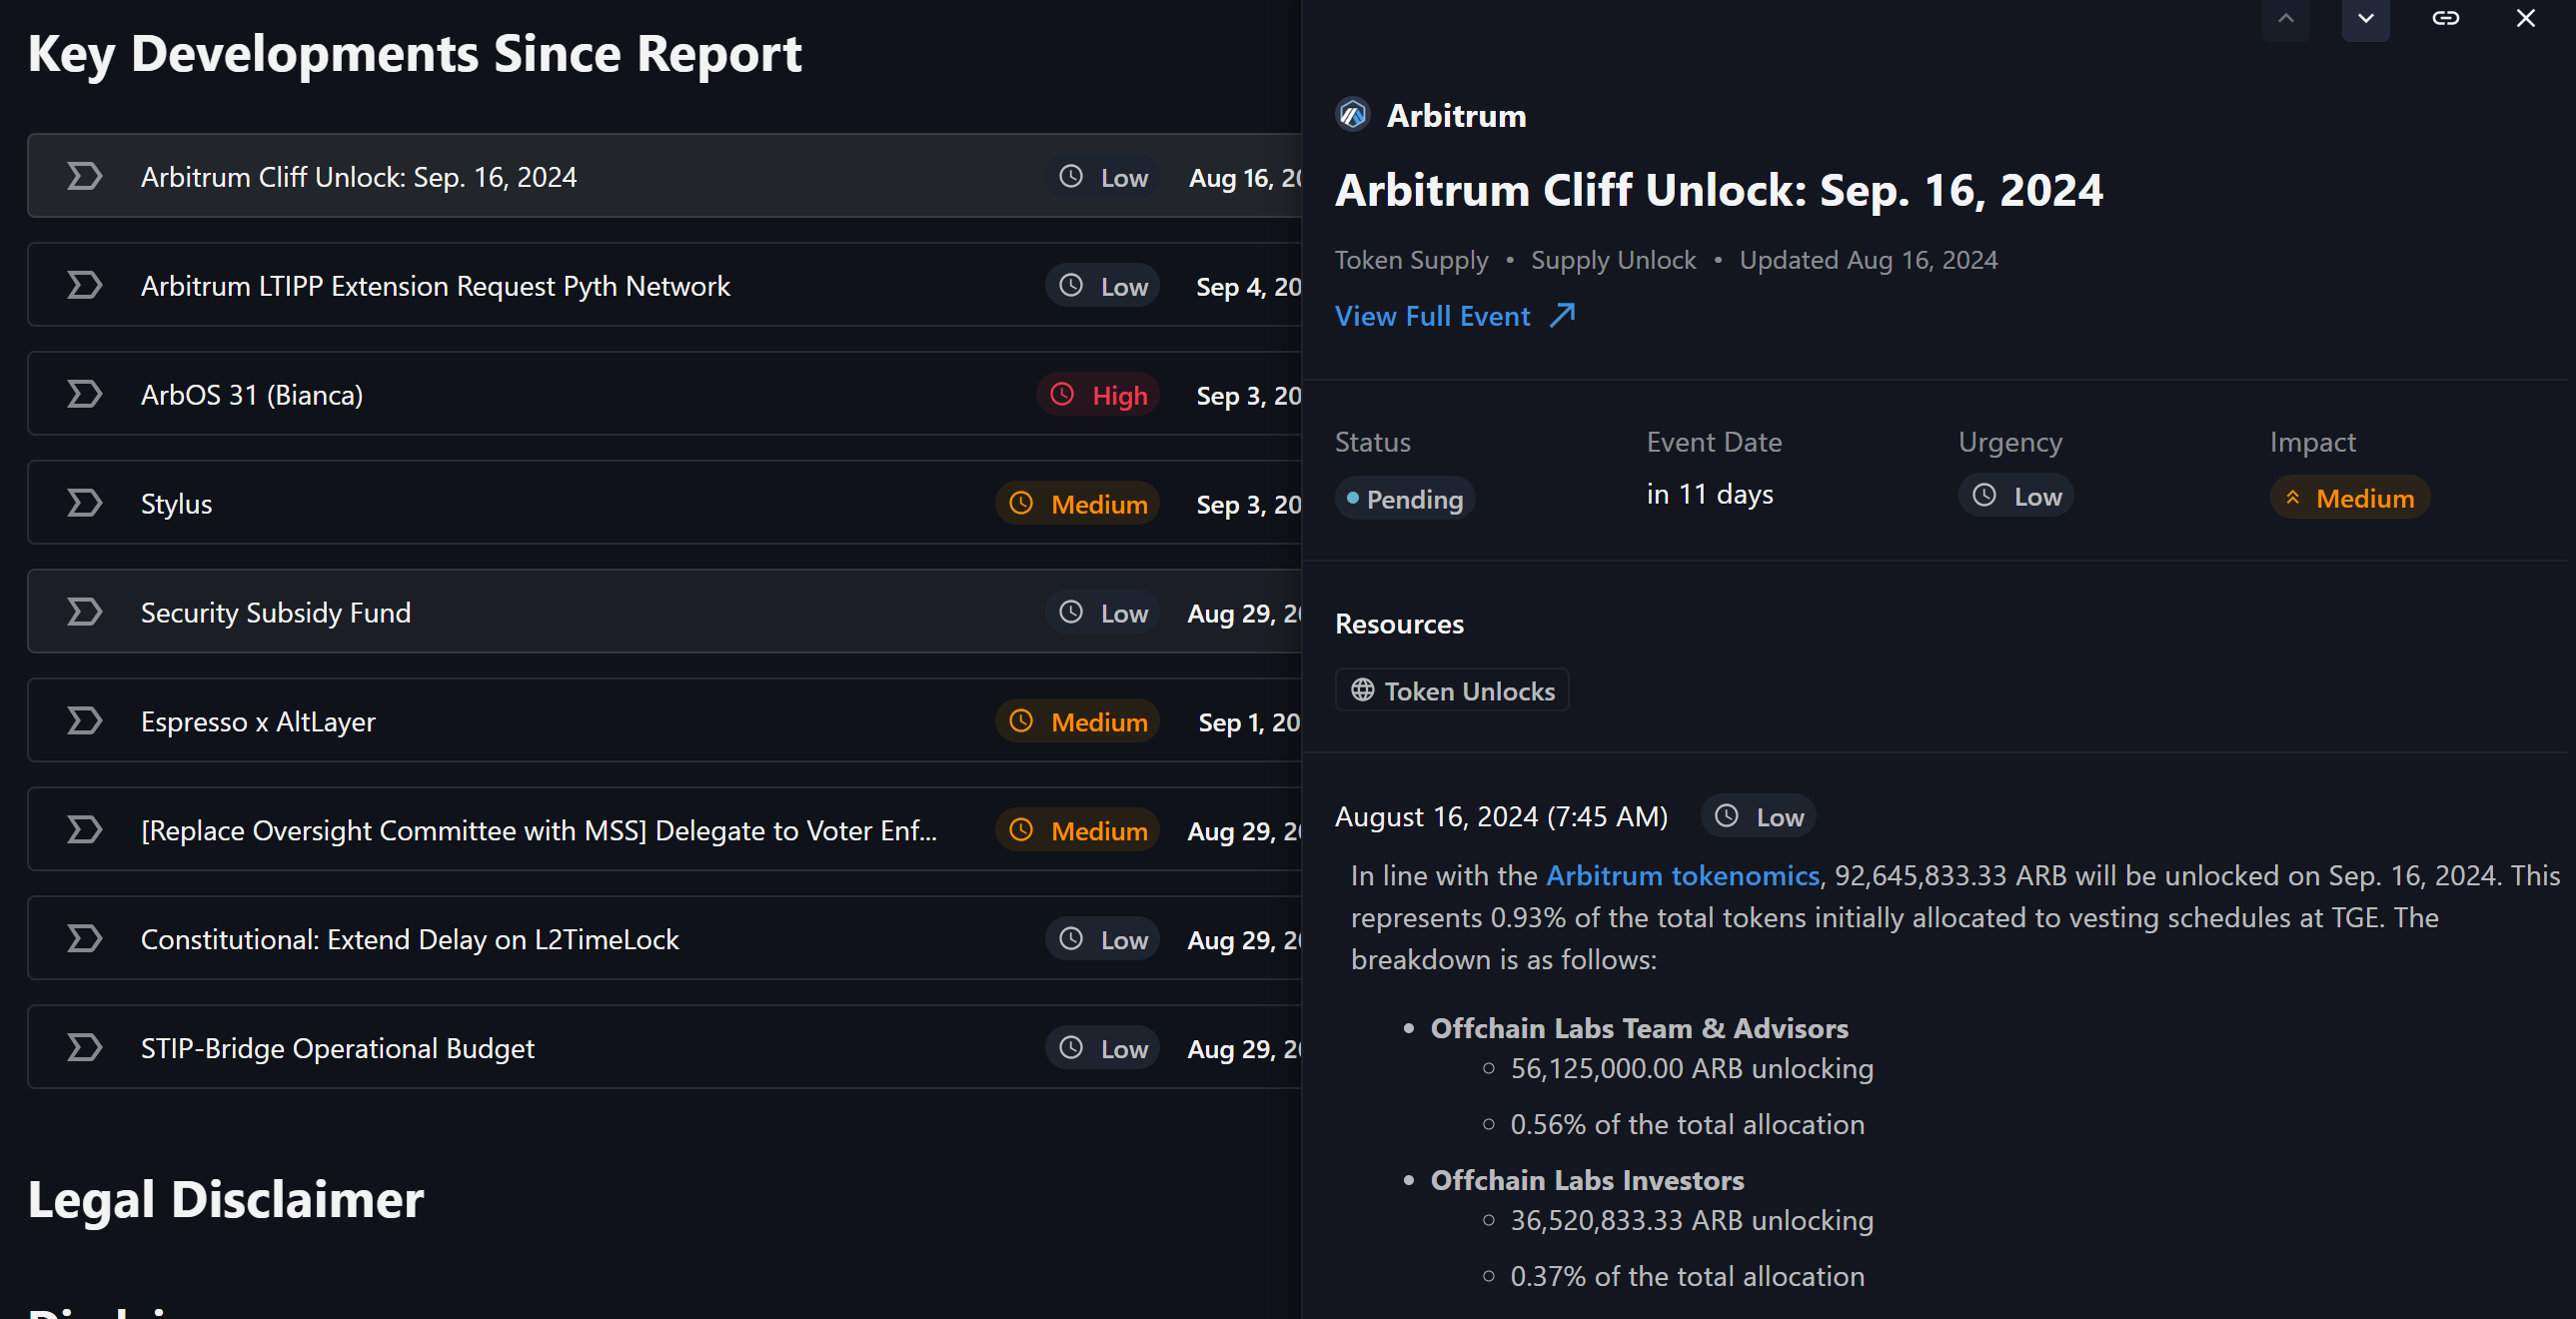Click Medium badge on Replace Oversight Committee row
2576x1319 pixels.
point(1077,830)
